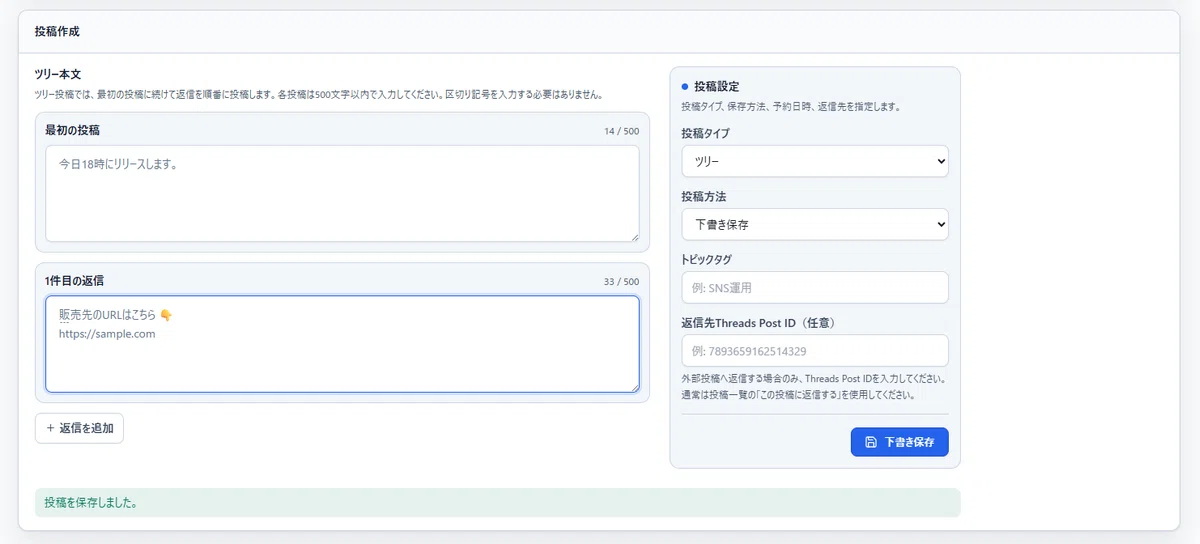
Task: Focus the 返信先Threads Post ID field
Action: pos(815,351)
